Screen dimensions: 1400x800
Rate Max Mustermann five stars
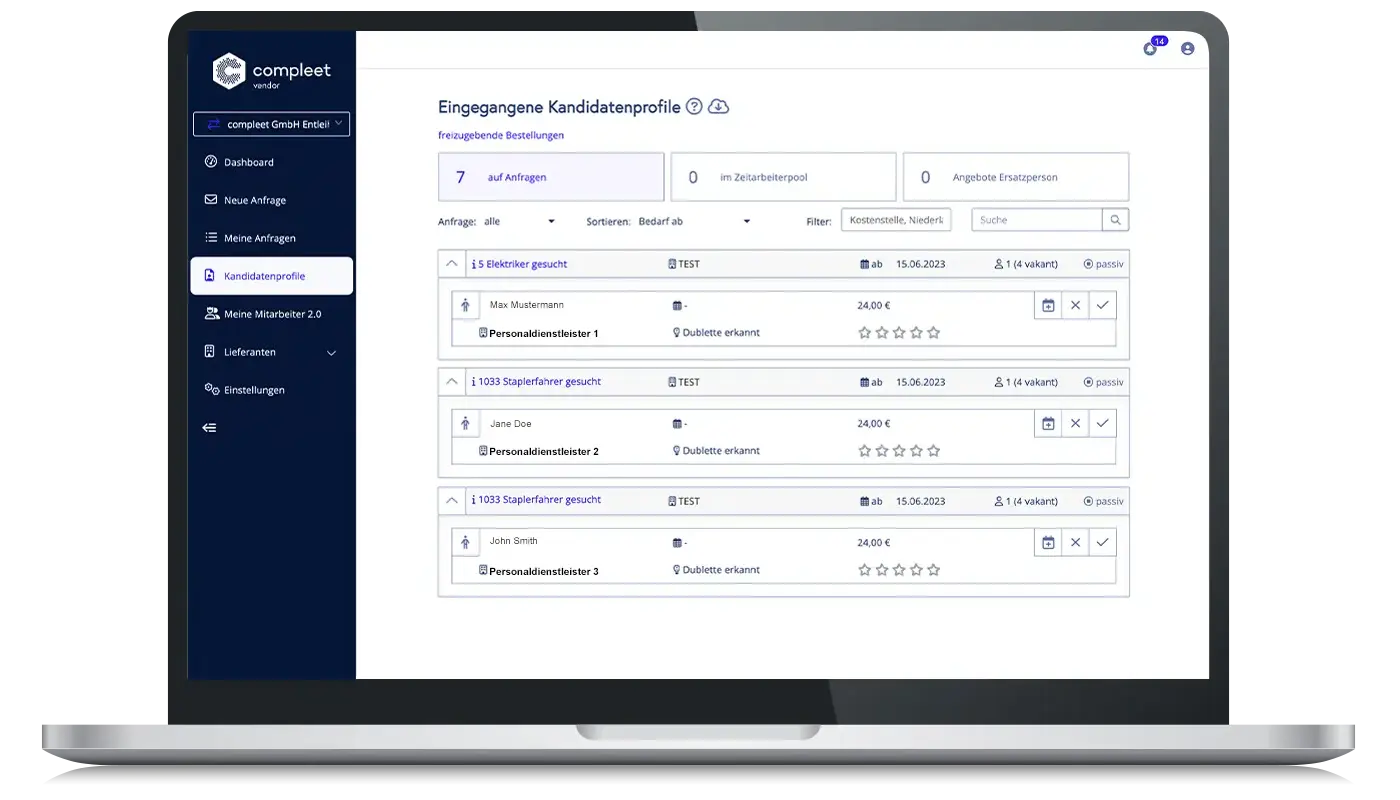[933, 333]
